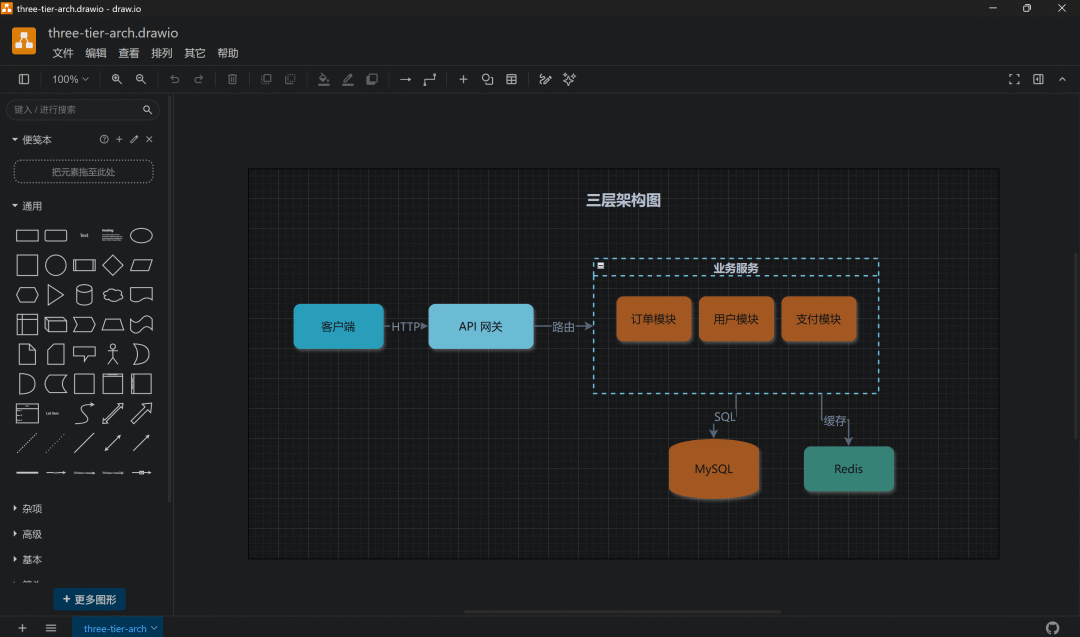1080x637 pixels.
Task: Toggle the format panel icon
Action: pos(1038,79)
